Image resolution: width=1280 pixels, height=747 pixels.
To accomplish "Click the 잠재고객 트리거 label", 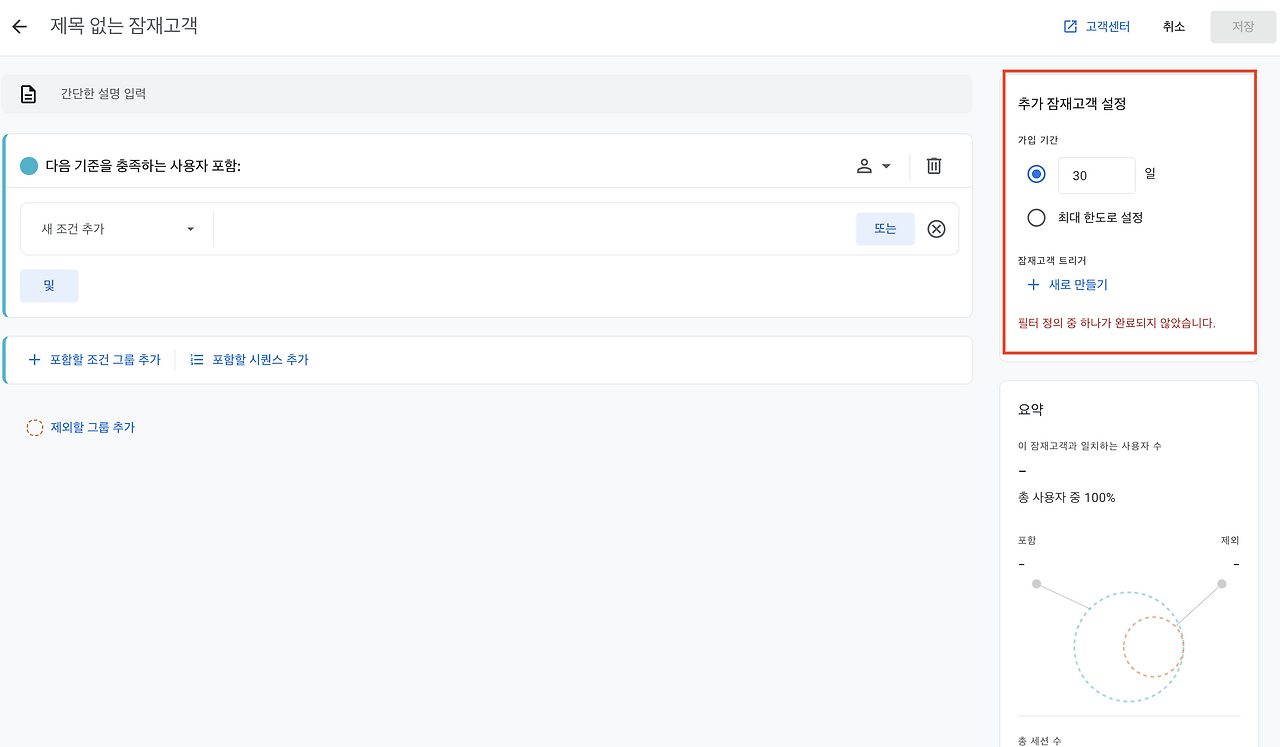I will pyautogui.click(x=1051, y=260).
